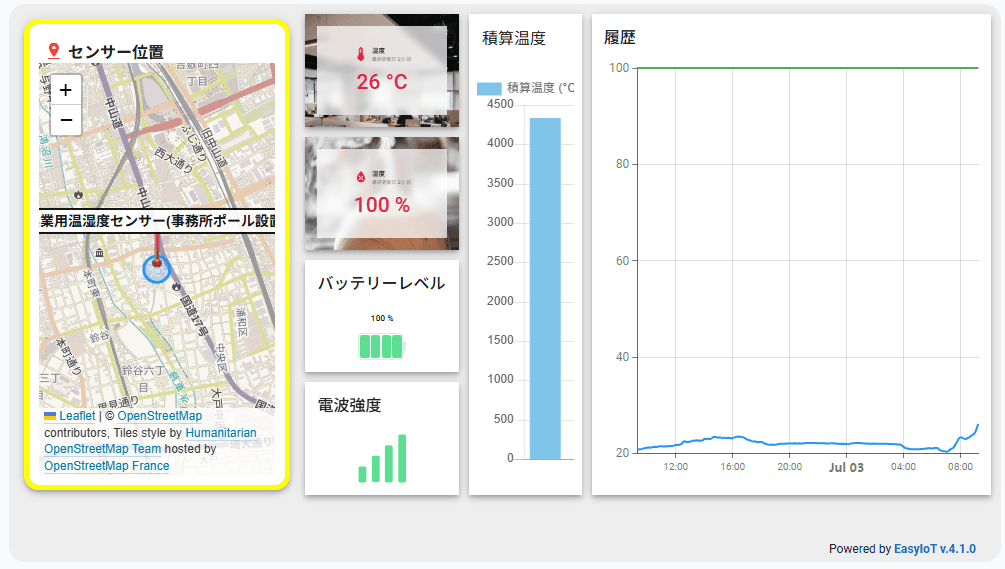Click the sensor name label popup on the map
The image size is (1005, 569).
coord(157,221)
